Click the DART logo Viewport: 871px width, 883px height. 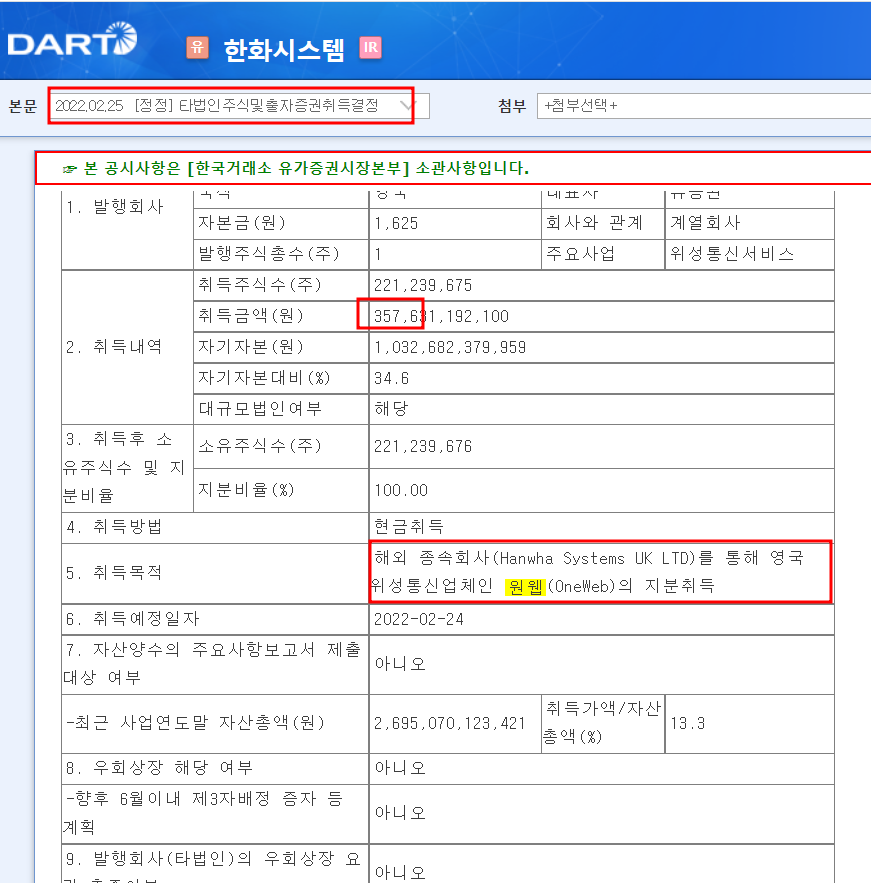coord(72,39)
